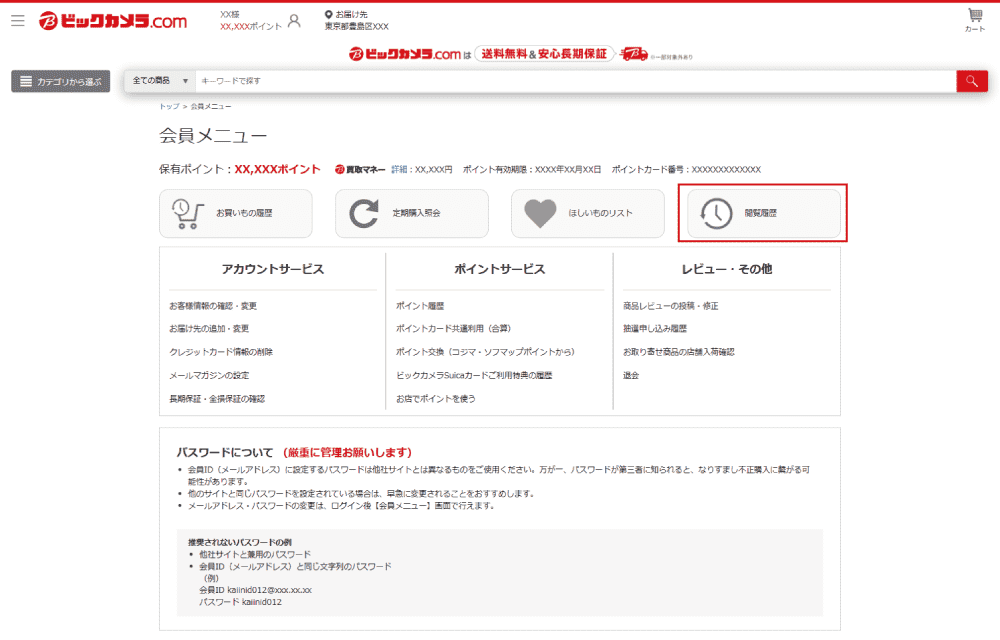Screen dimensions: 1000x640
Task: Click the red search magnifier button
Action: pyautogui.click(x=971, y=81)
